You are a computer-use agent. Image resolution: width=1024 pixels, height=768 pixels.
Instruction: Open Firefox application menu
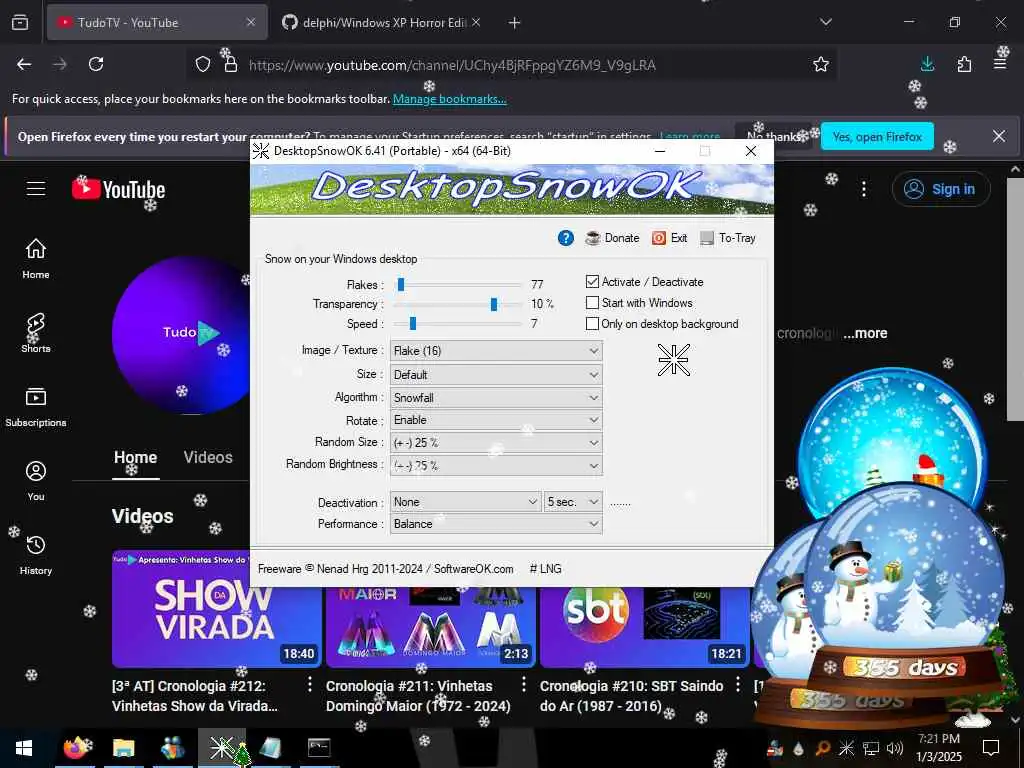point(1000,64)
